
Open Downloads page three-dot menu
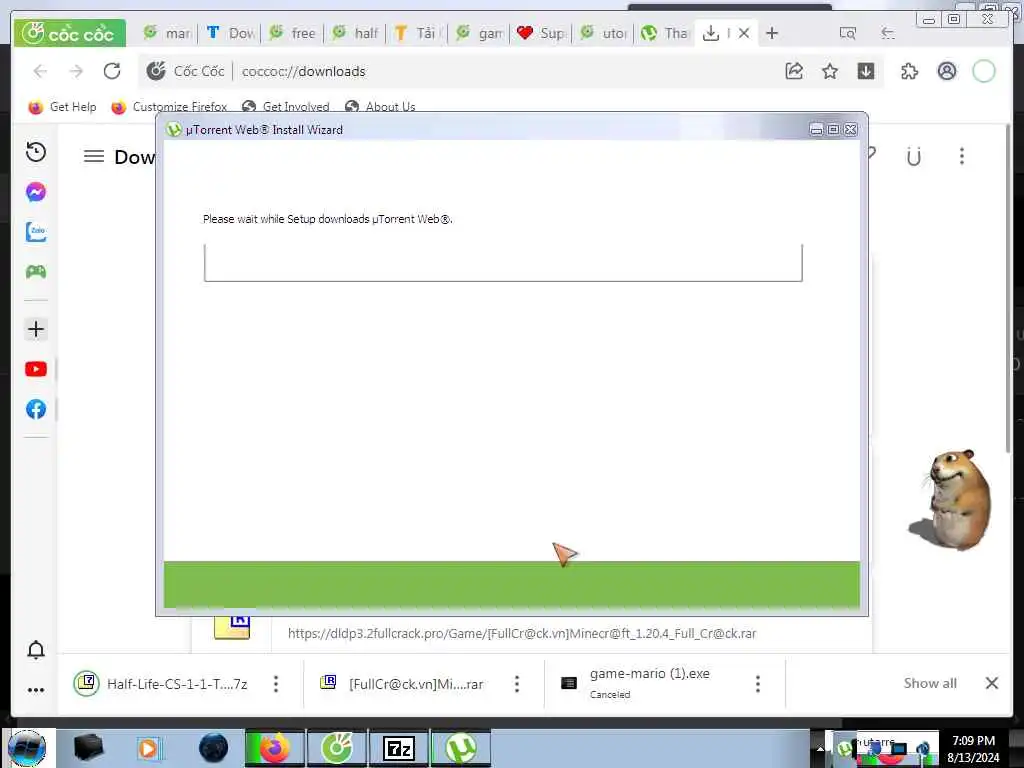(962, 156)
